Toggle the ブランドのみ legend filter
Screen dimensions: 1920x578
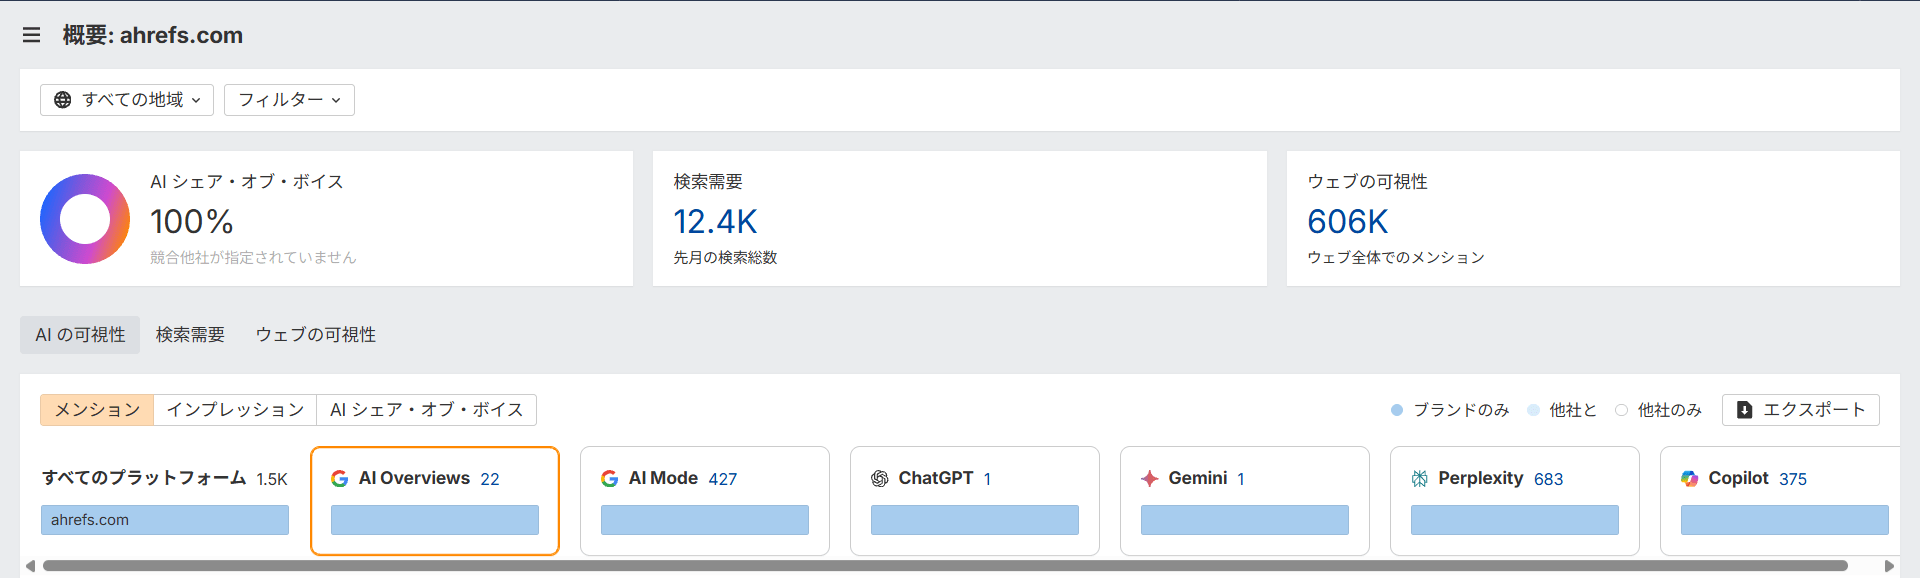click(x=1450, y=410)
